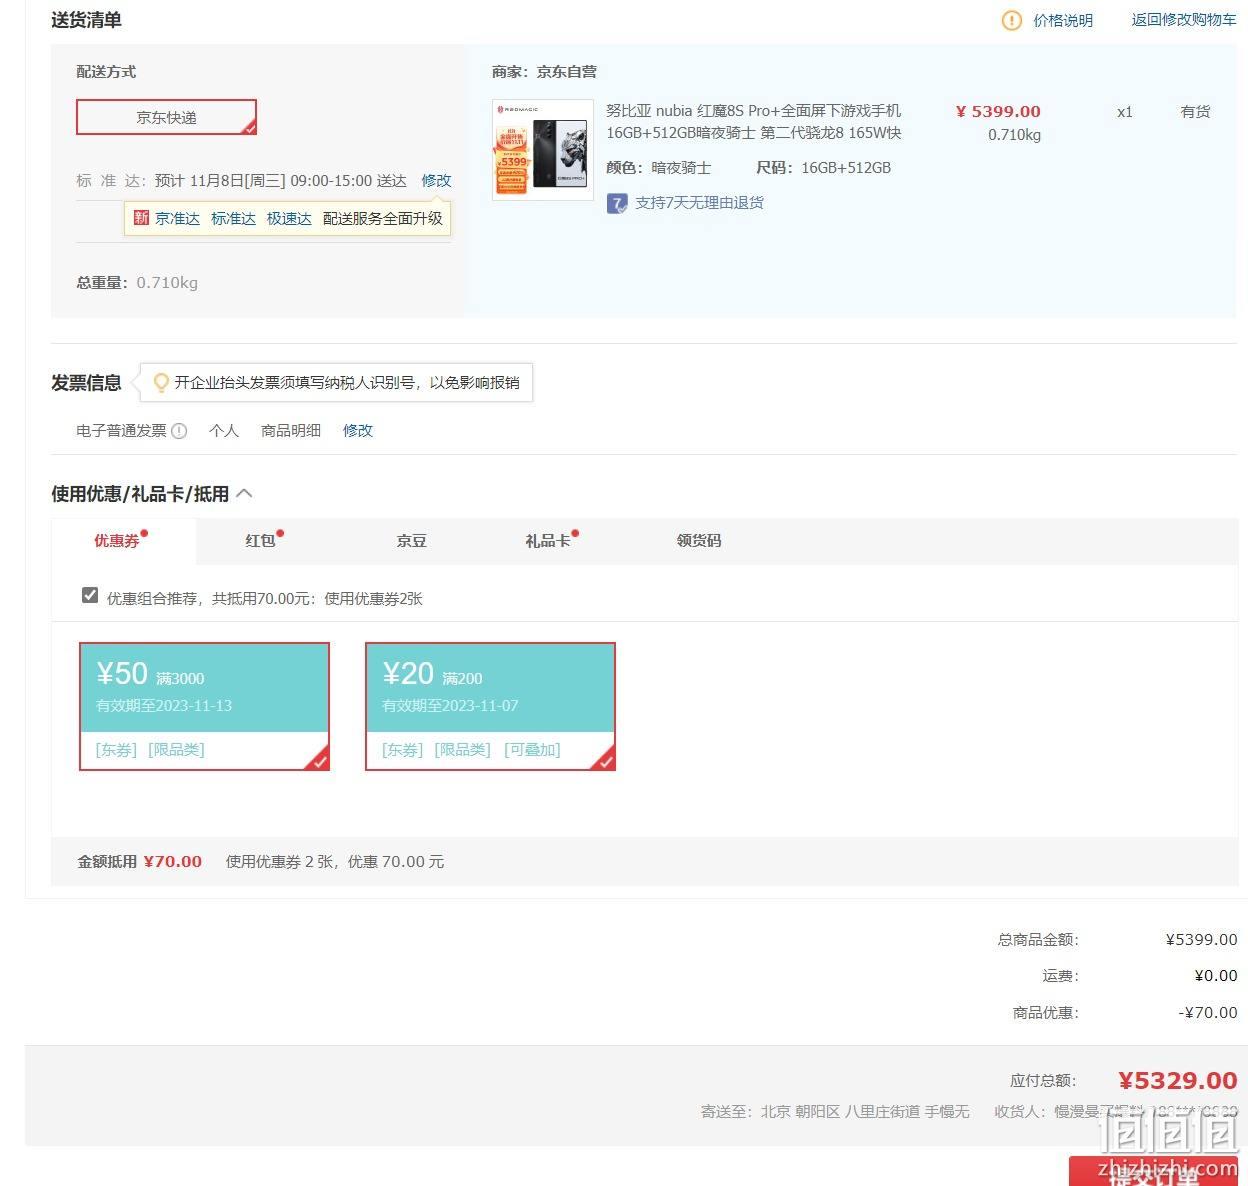Click 修改 link for invoice information
The height and width of the screenshot is (1186, 1248).
click(358, 431)
